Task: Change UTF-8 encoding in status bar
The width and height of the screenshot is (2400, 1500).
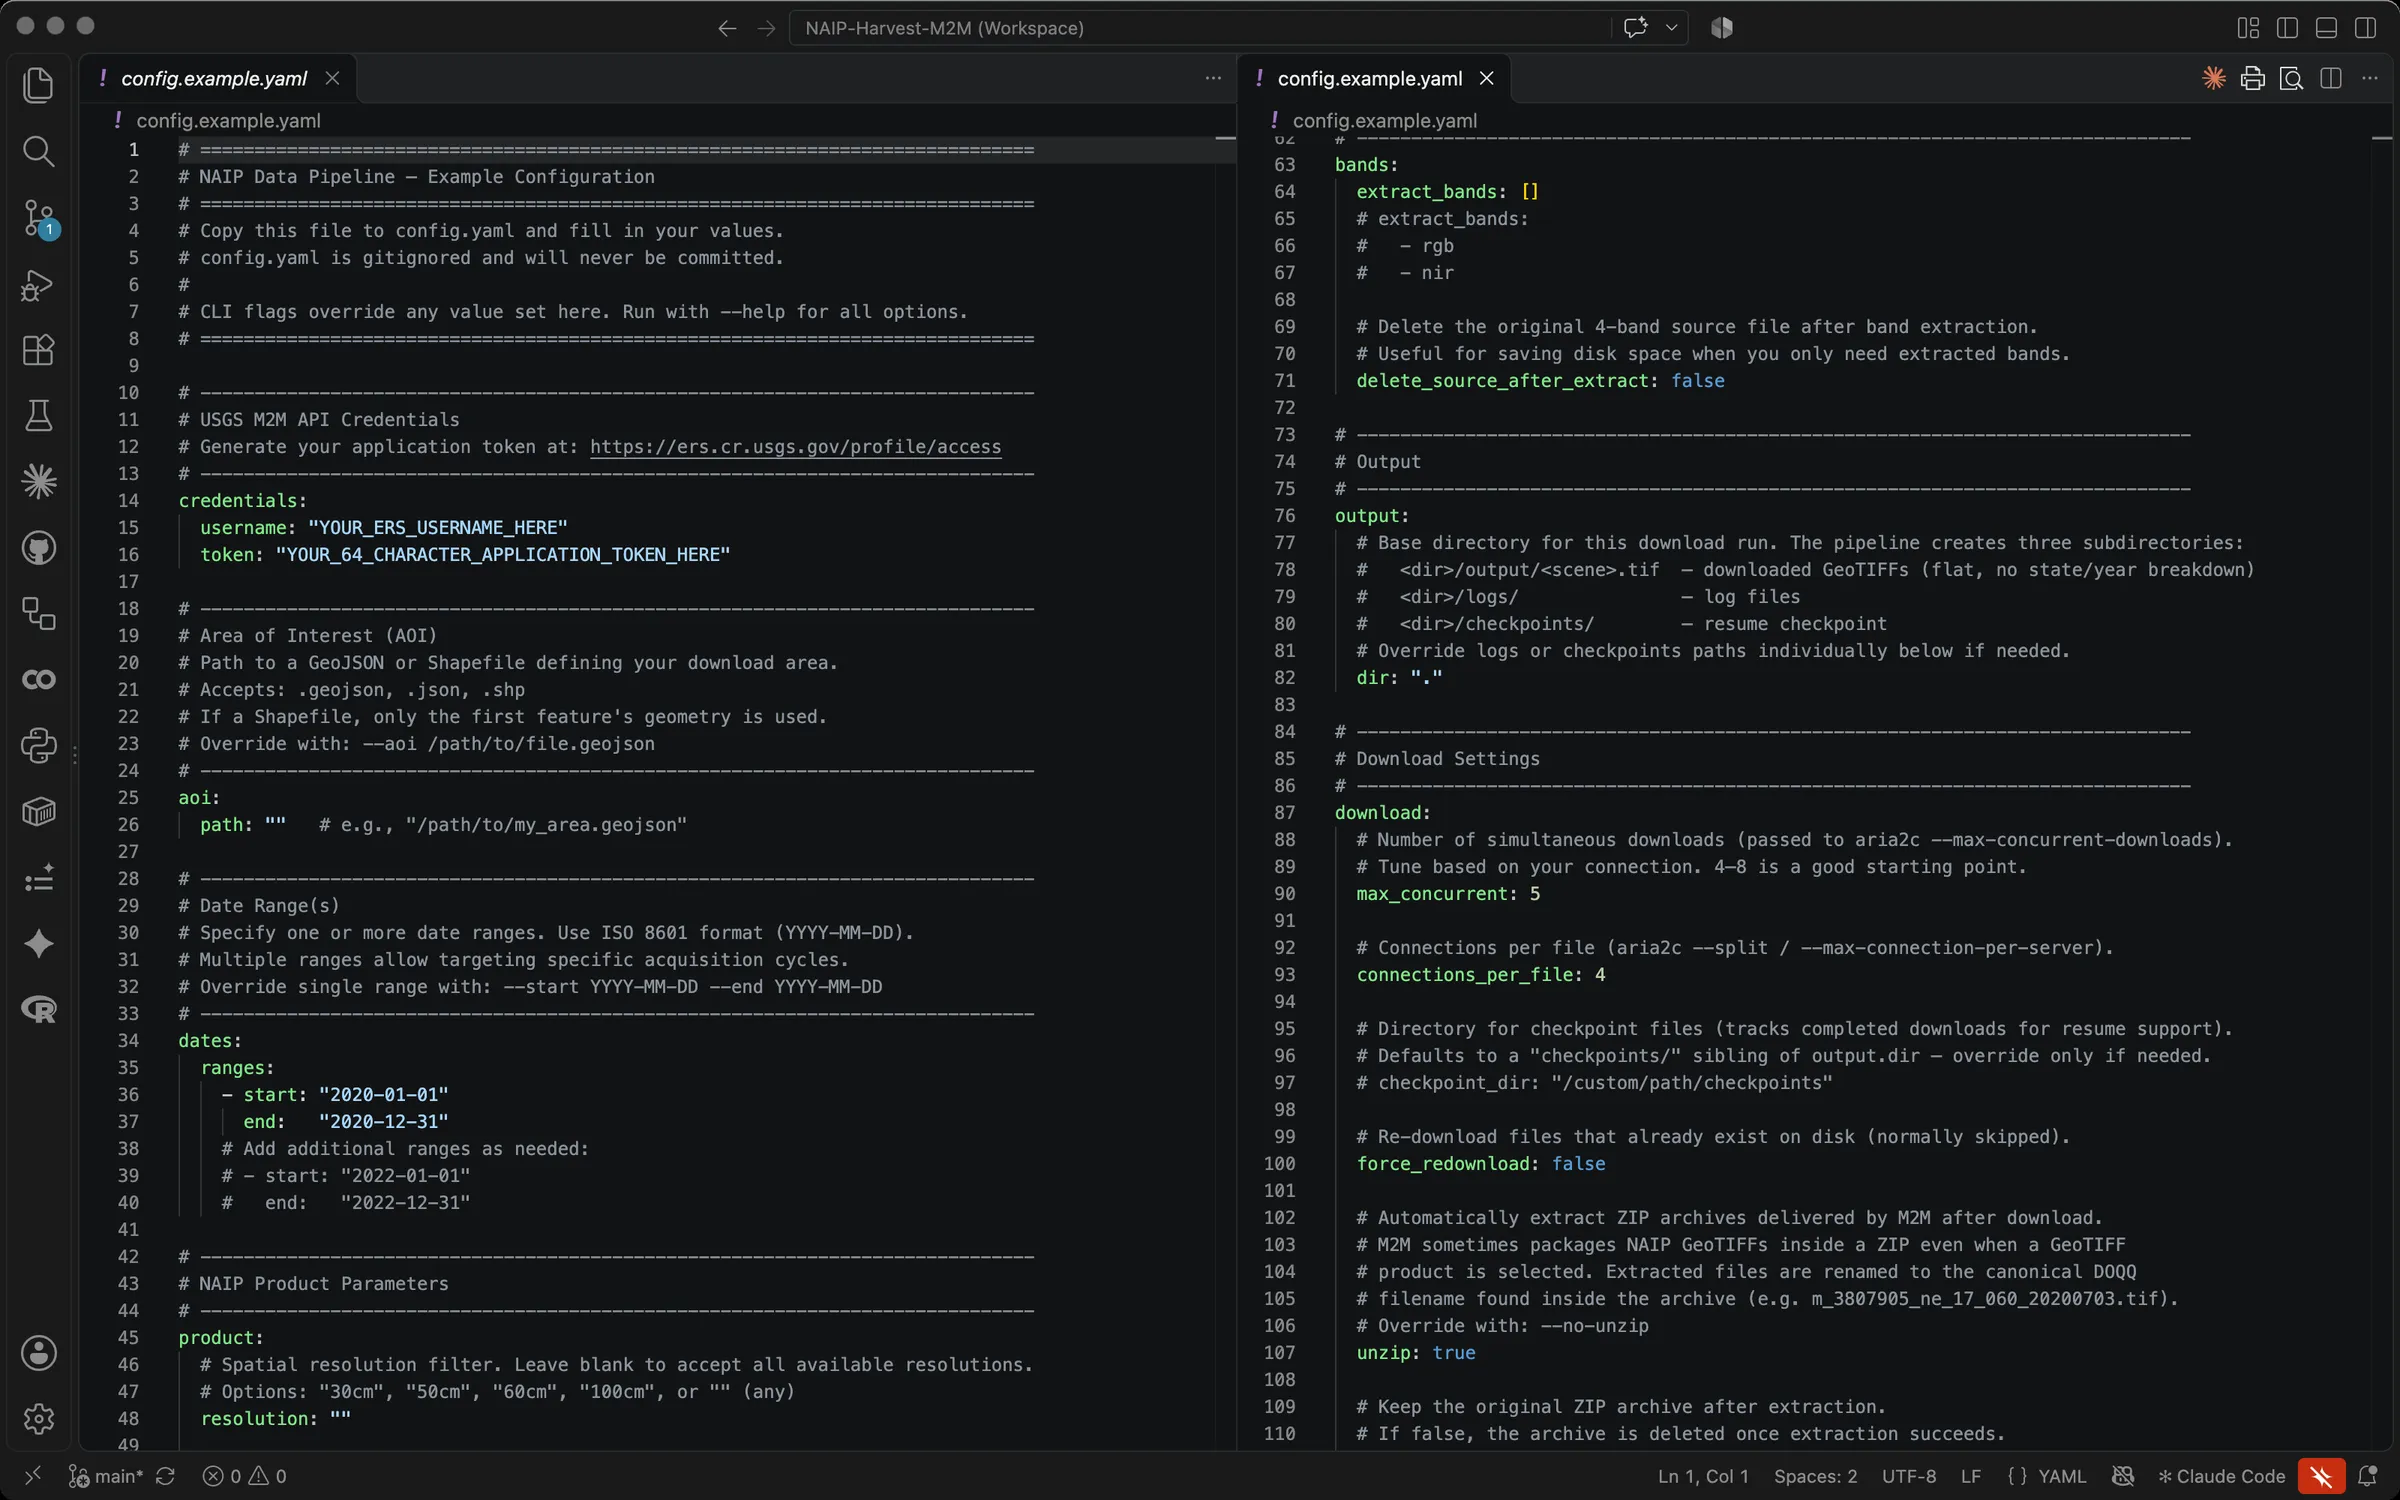Action: tap(1909, 1476)
